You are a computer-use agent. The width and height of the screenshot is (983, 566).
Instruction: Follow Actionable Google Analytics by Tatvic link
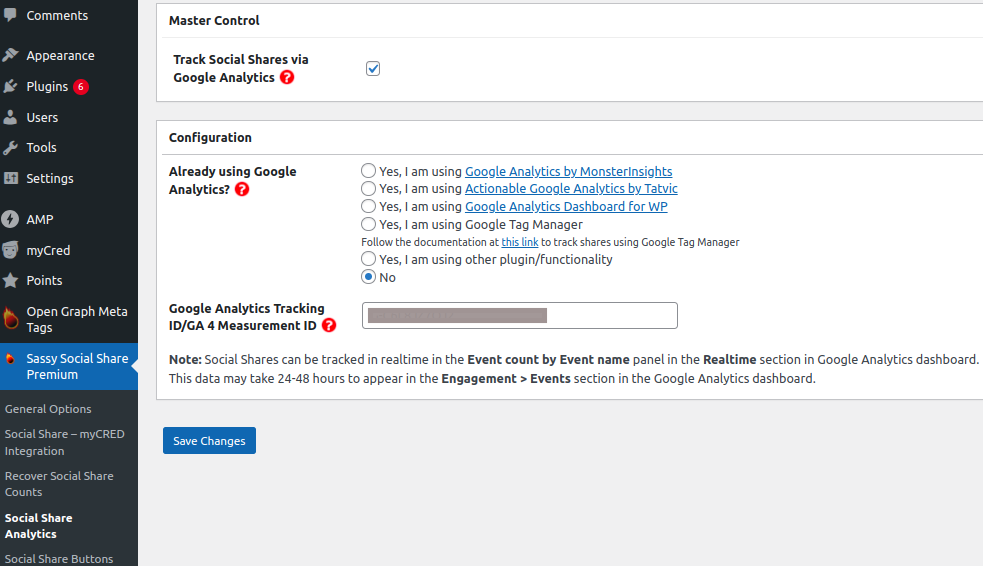point(571,188)
